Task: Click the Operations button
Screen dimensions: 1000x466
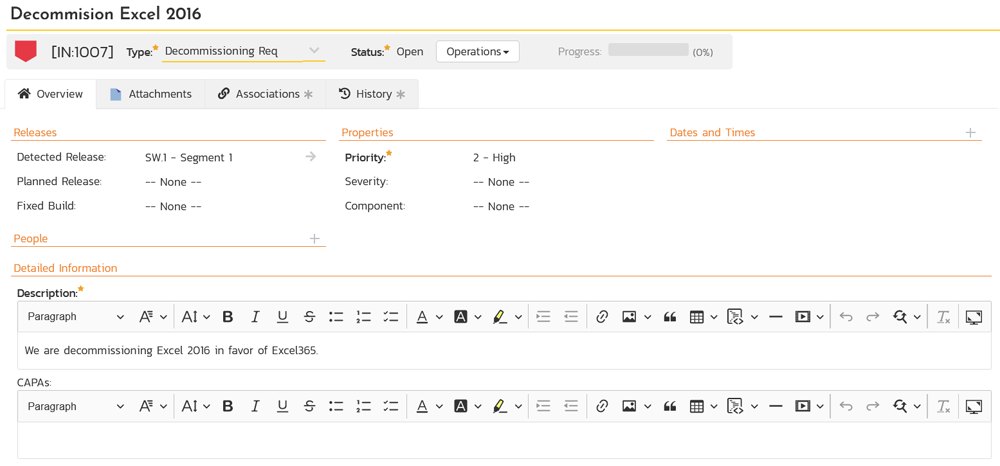Action: tap(477, 52)
